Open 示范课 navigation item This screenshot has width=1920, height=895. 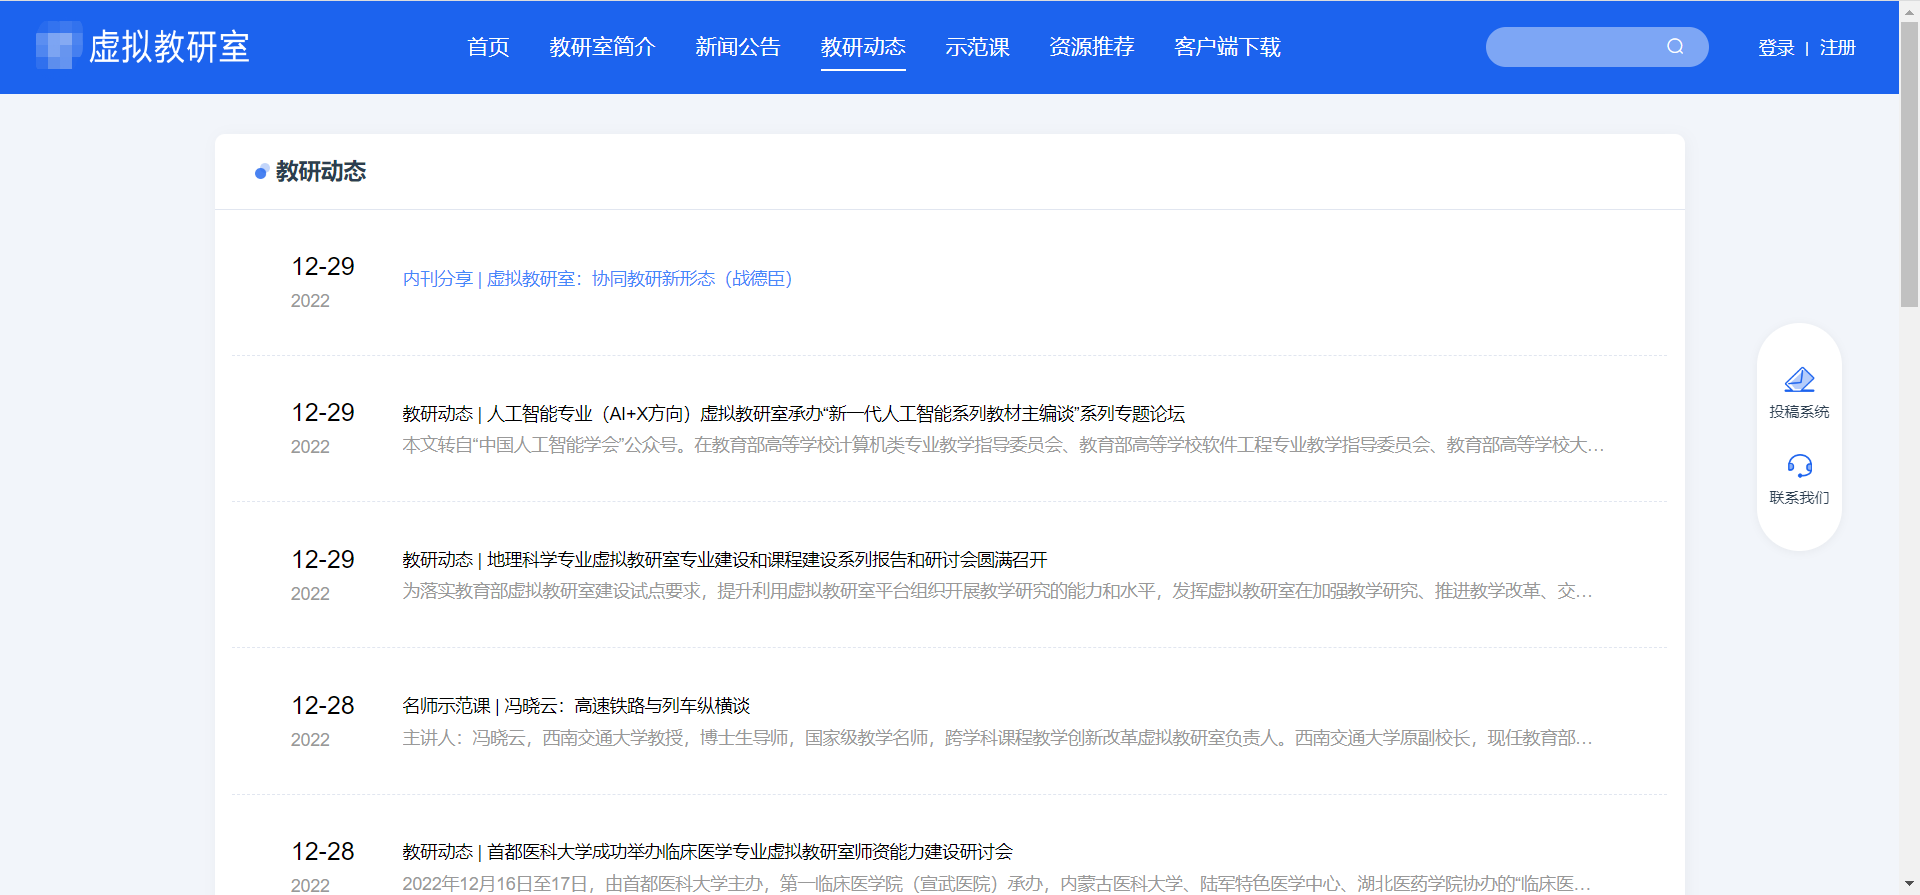coord(977,47)
